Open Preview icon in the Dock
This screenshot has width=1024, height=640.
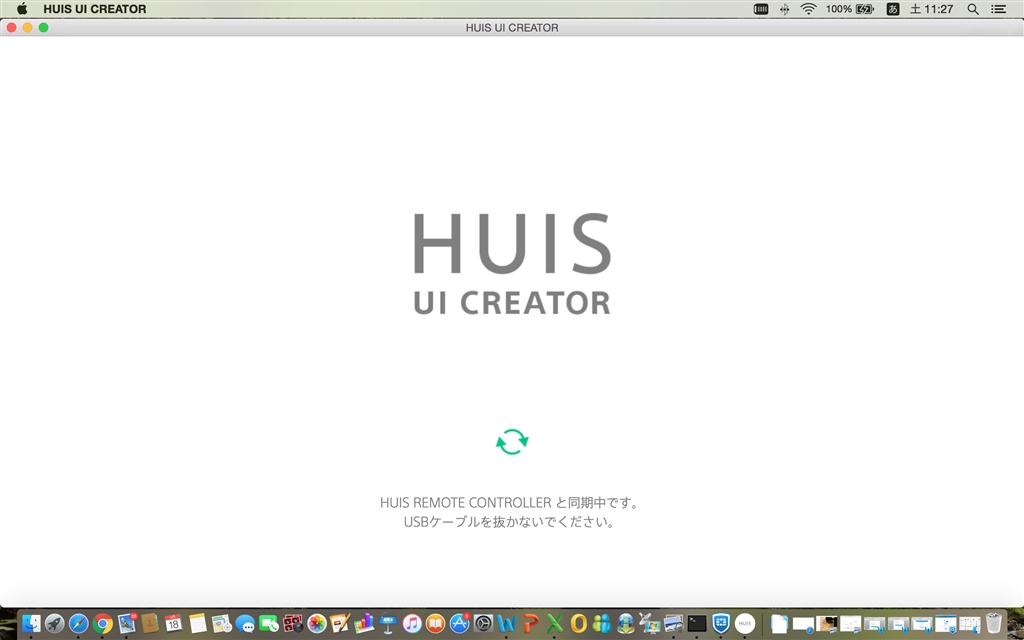(x=673, y=624)
